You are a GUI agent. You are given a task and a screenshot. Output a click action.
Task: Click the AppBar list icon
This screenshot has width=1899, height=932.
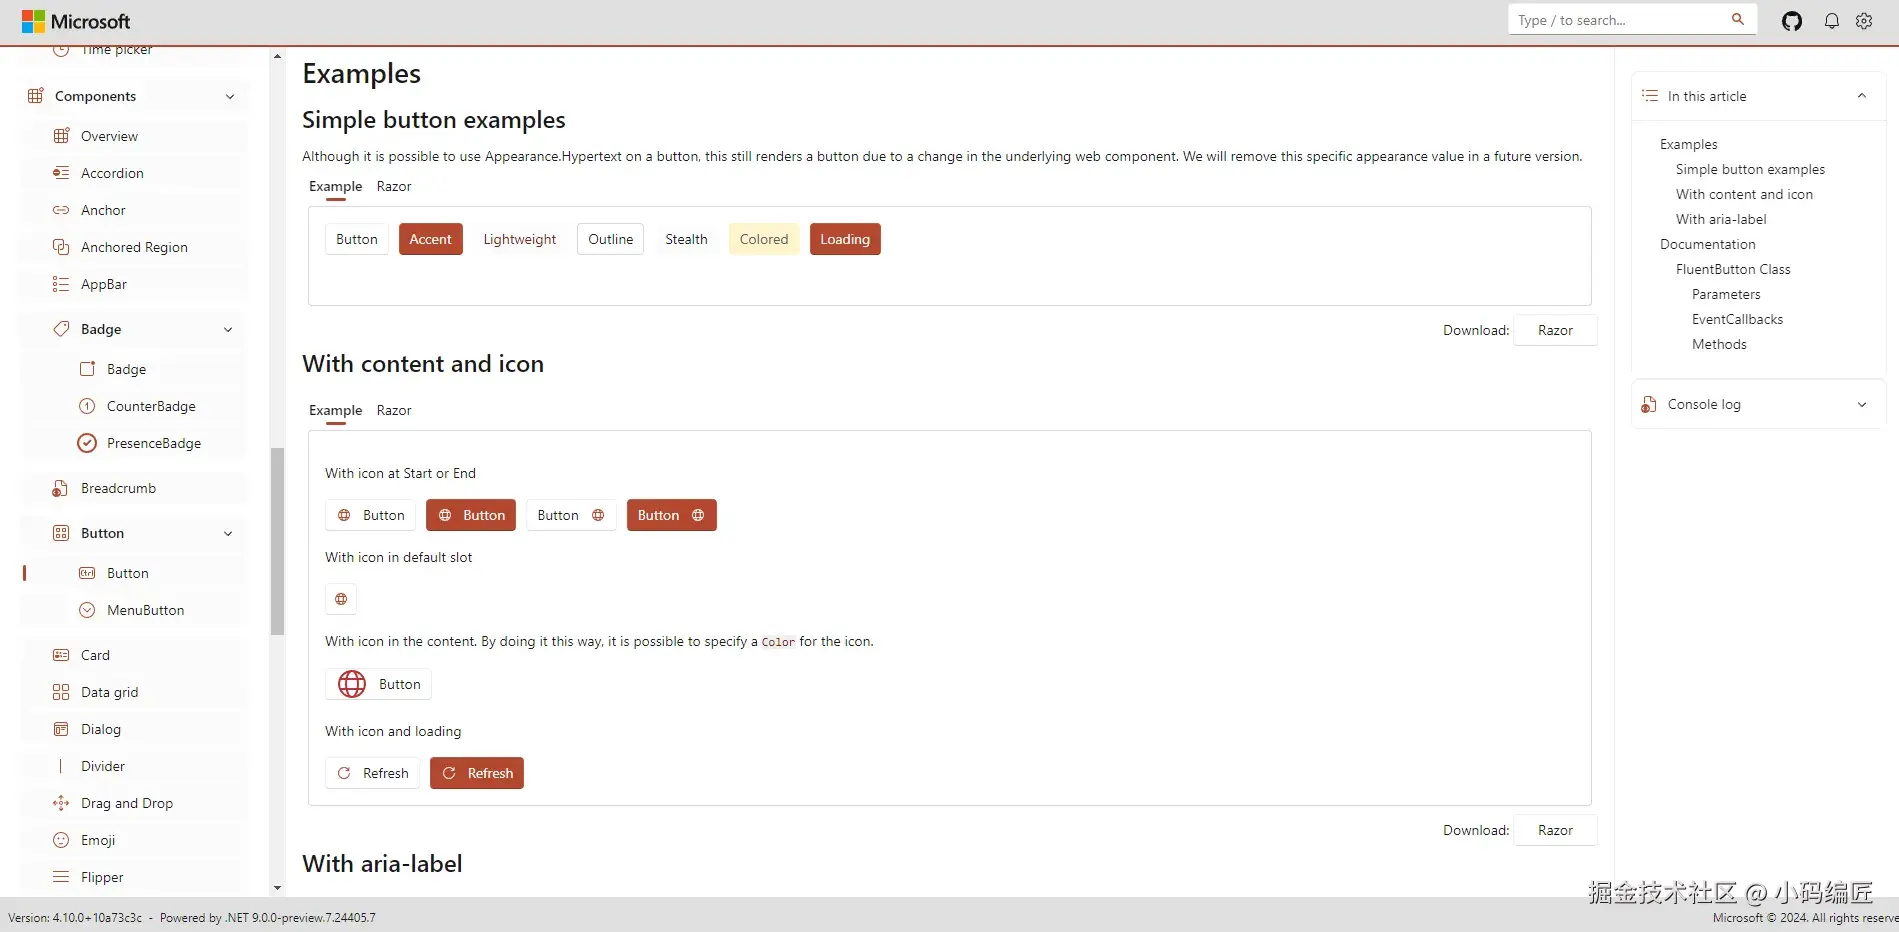61,284
